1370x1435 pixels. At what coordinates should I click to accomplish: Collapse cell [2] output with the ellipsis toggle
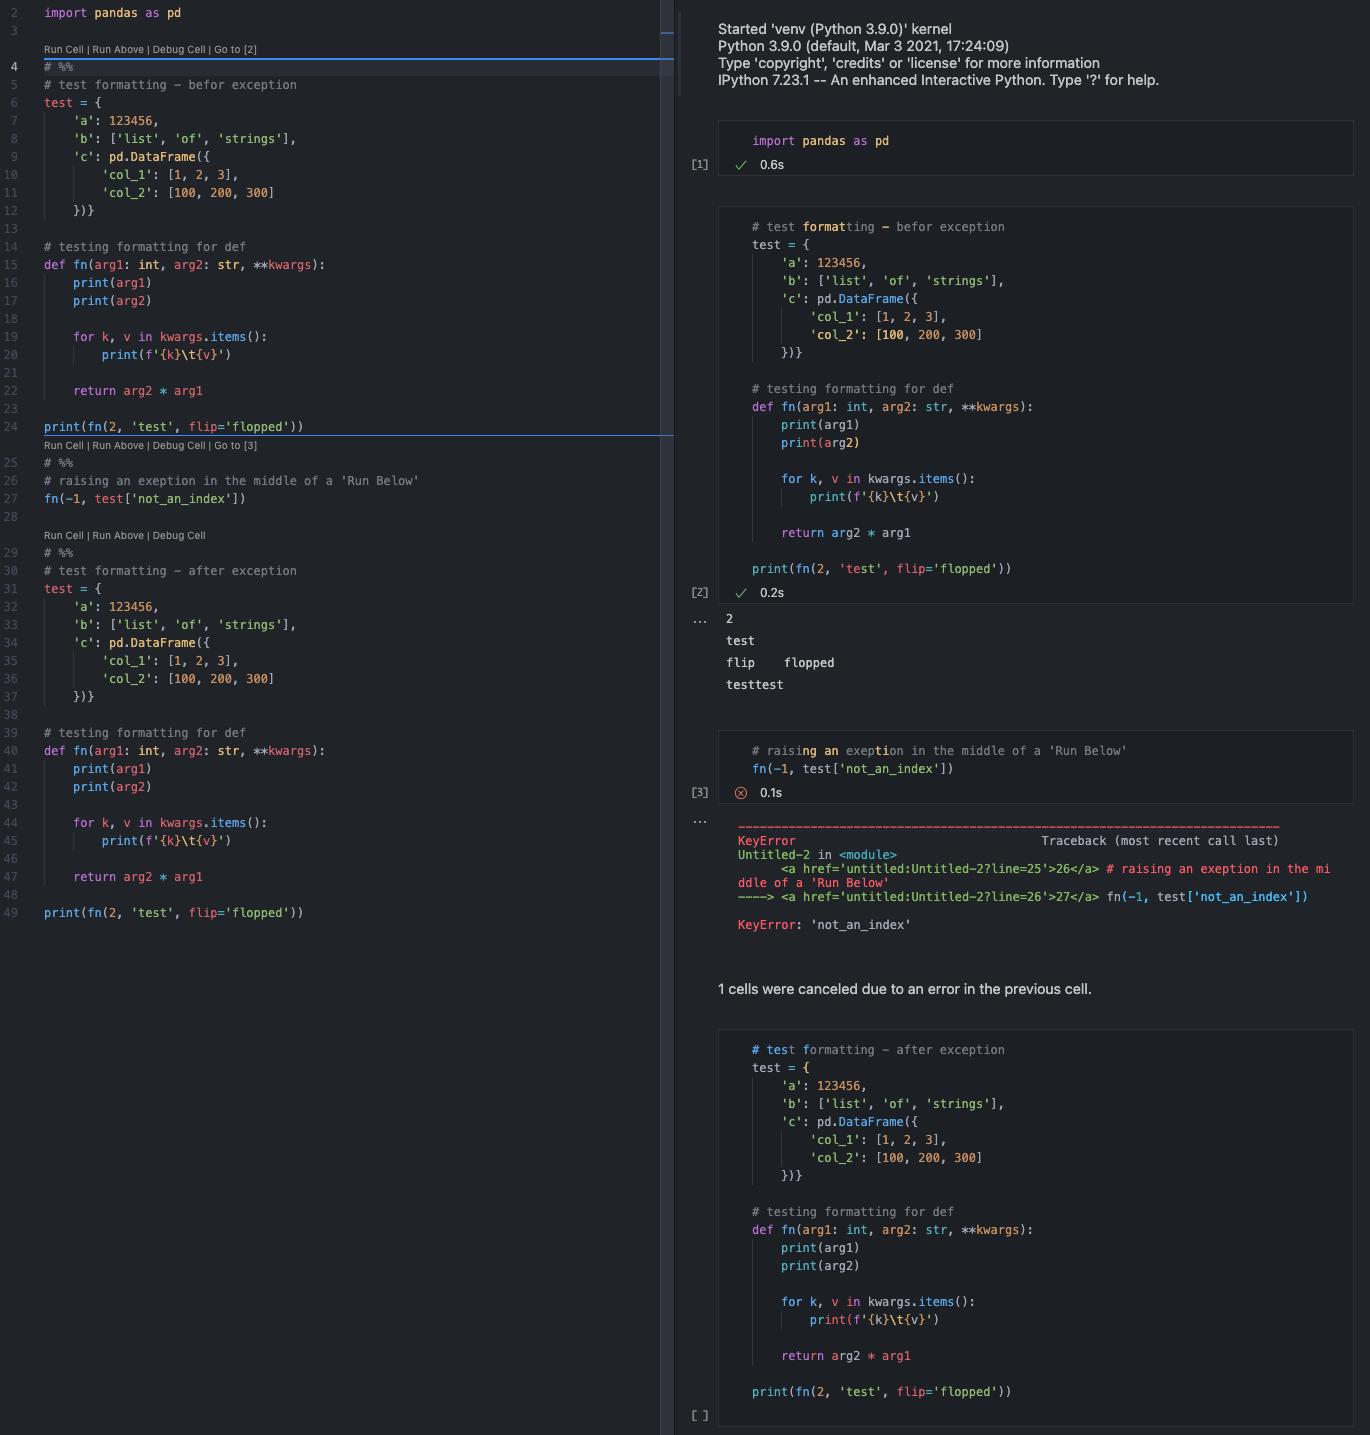700,619
